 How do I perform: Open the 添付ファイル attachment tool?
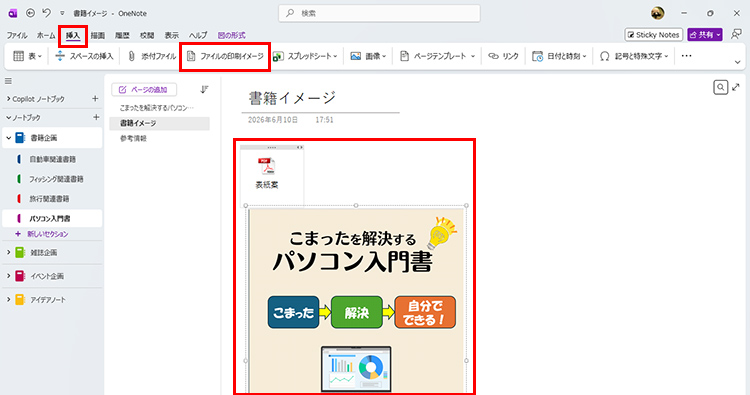152,56
